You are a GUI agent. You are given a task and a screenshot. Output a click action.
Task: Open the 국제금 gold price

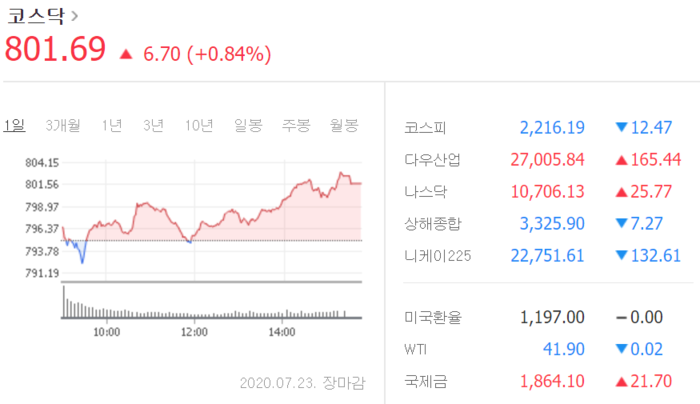[425, 381]
